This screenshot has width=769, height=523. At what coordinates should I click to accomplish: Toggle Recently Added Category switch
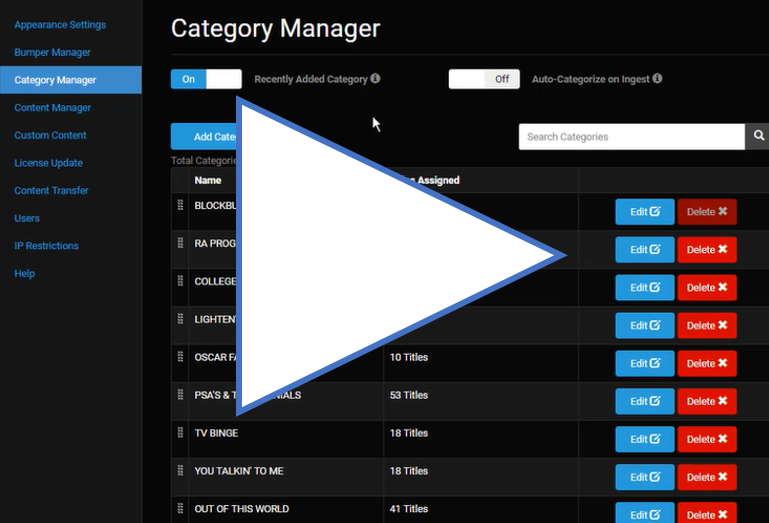click(x=206, y=79)
